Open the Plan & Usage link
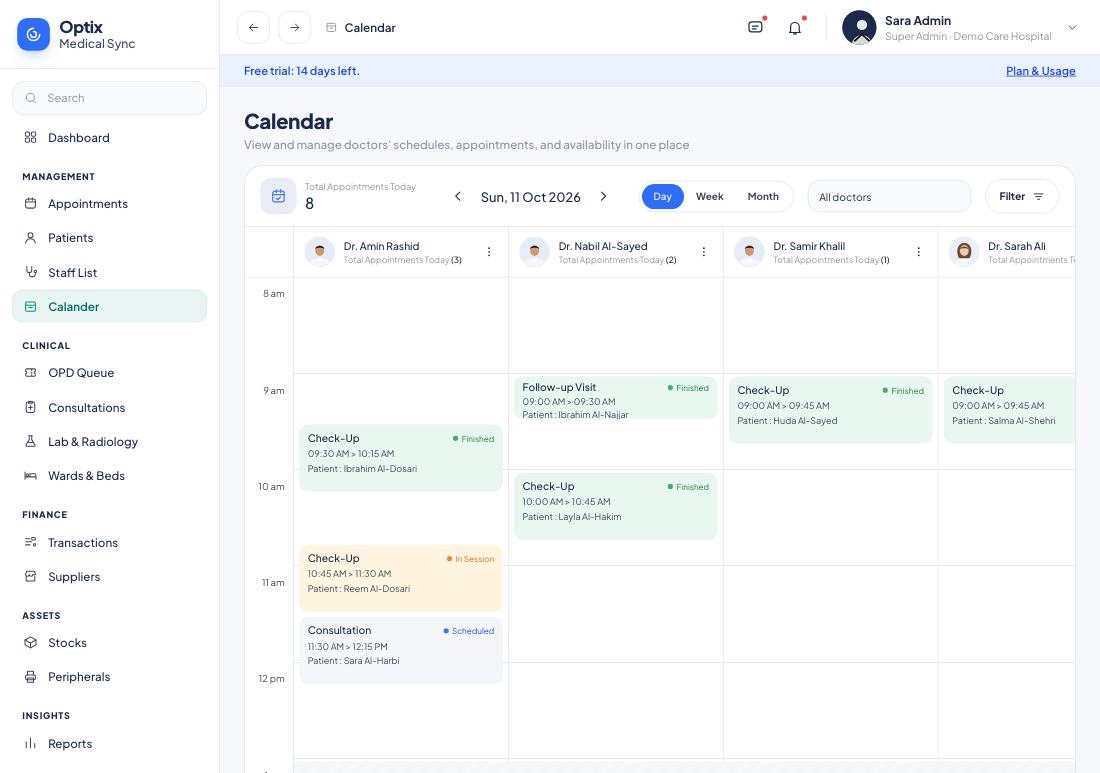This screenshot has width=1100, height=773. pos(1040,71)
